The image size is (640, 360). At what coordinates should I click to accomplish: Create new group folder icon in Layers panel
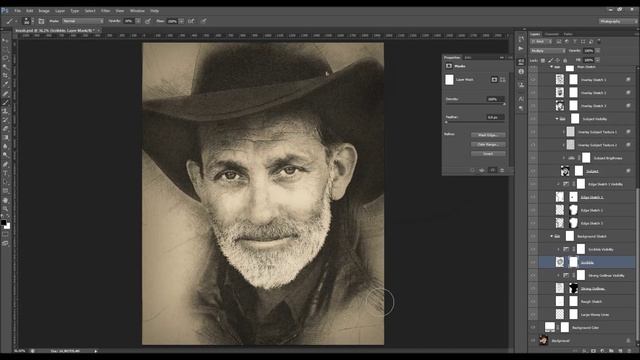click(x=611, y=350)
